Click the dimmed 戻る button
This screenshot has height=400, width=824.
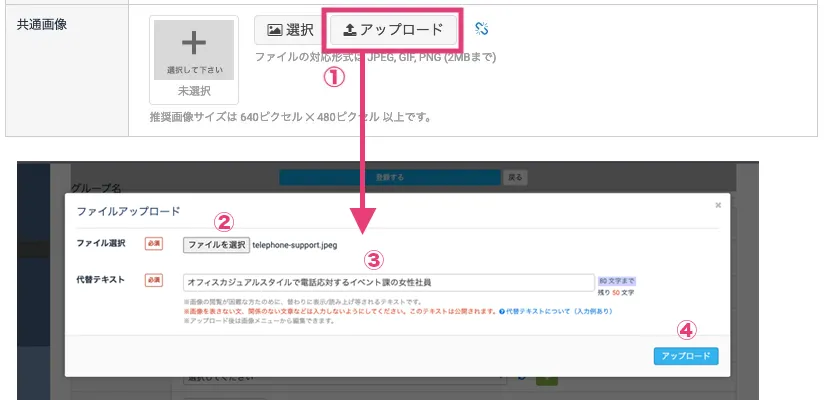click(x=516, y=176)
